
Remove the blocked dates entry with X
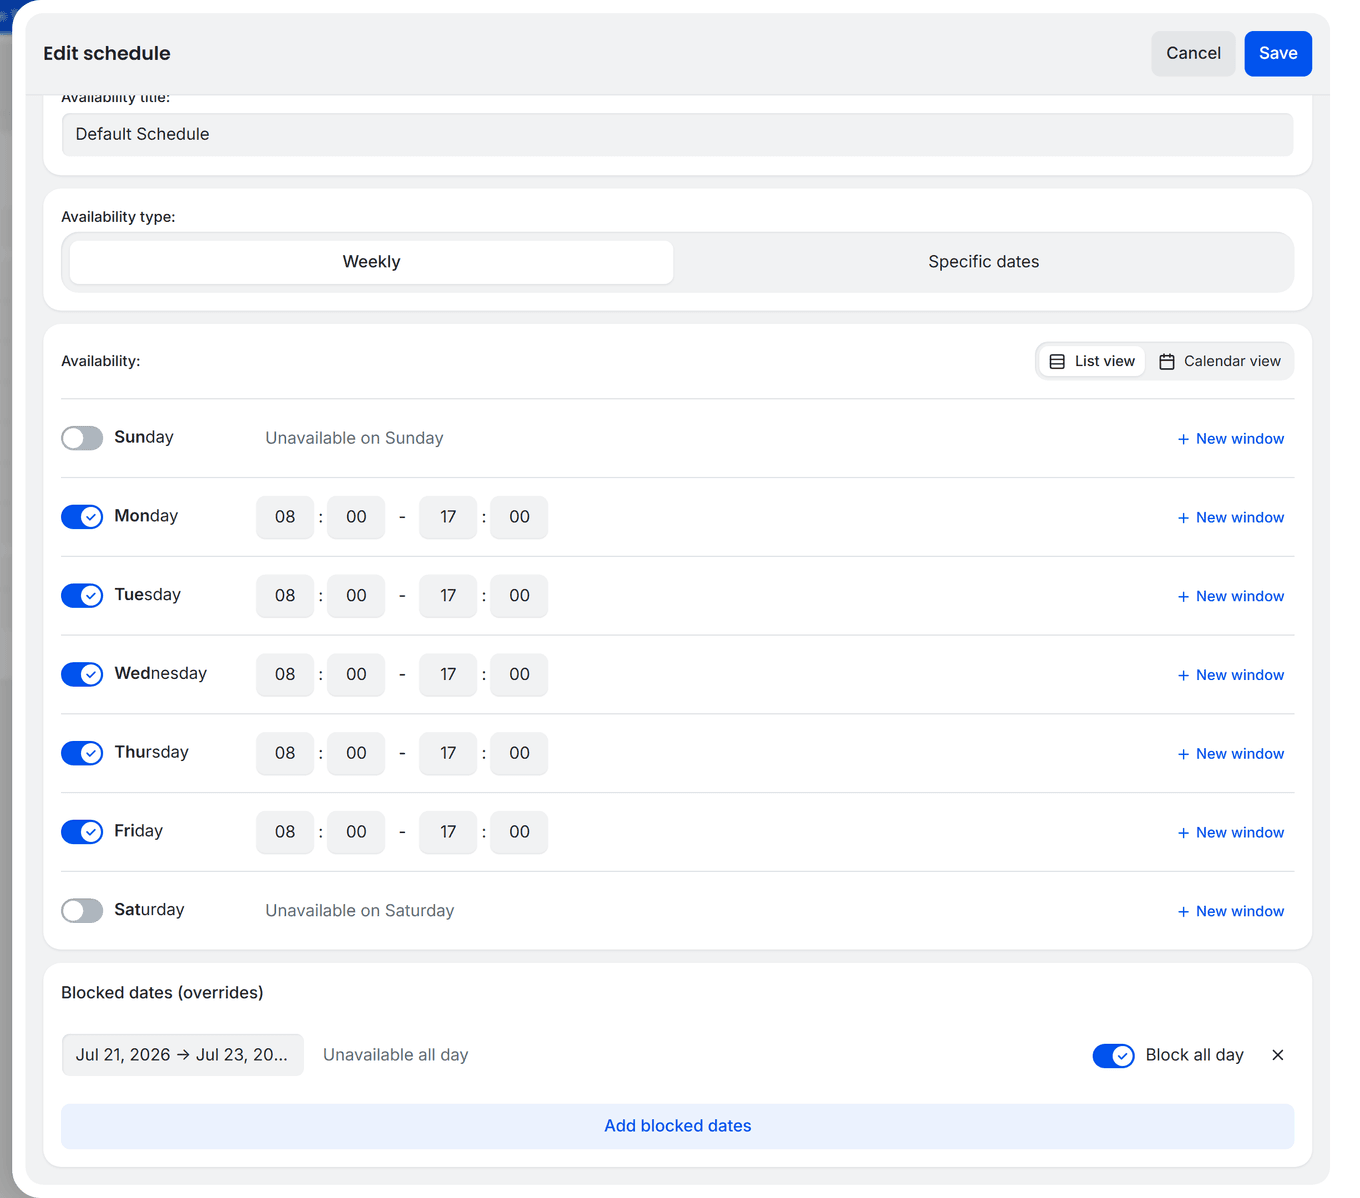click(1277, 1055)
